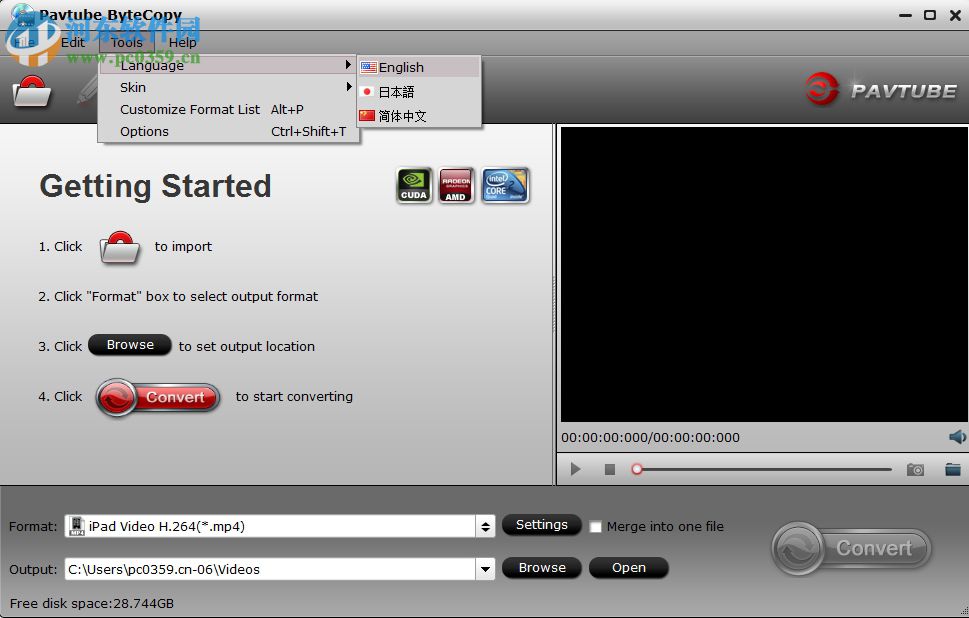Click the Intel Core logo icon
Viewport: 969px width, 618px height.
click(505, 185)
